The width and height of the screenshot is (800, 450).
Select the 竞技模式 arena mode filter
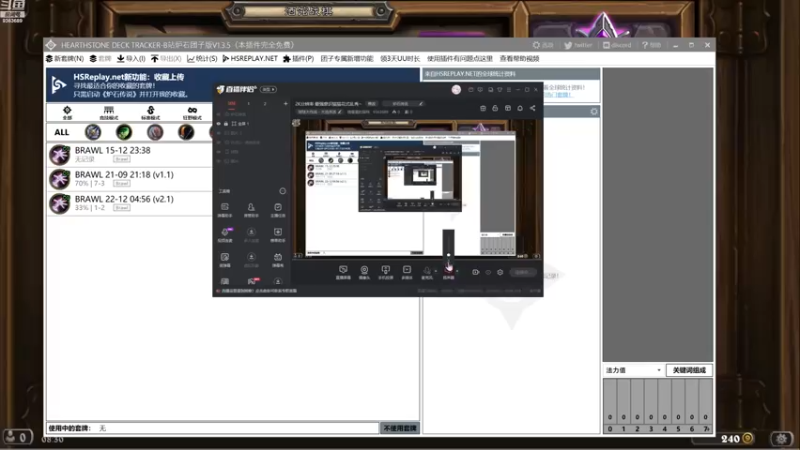109,113
